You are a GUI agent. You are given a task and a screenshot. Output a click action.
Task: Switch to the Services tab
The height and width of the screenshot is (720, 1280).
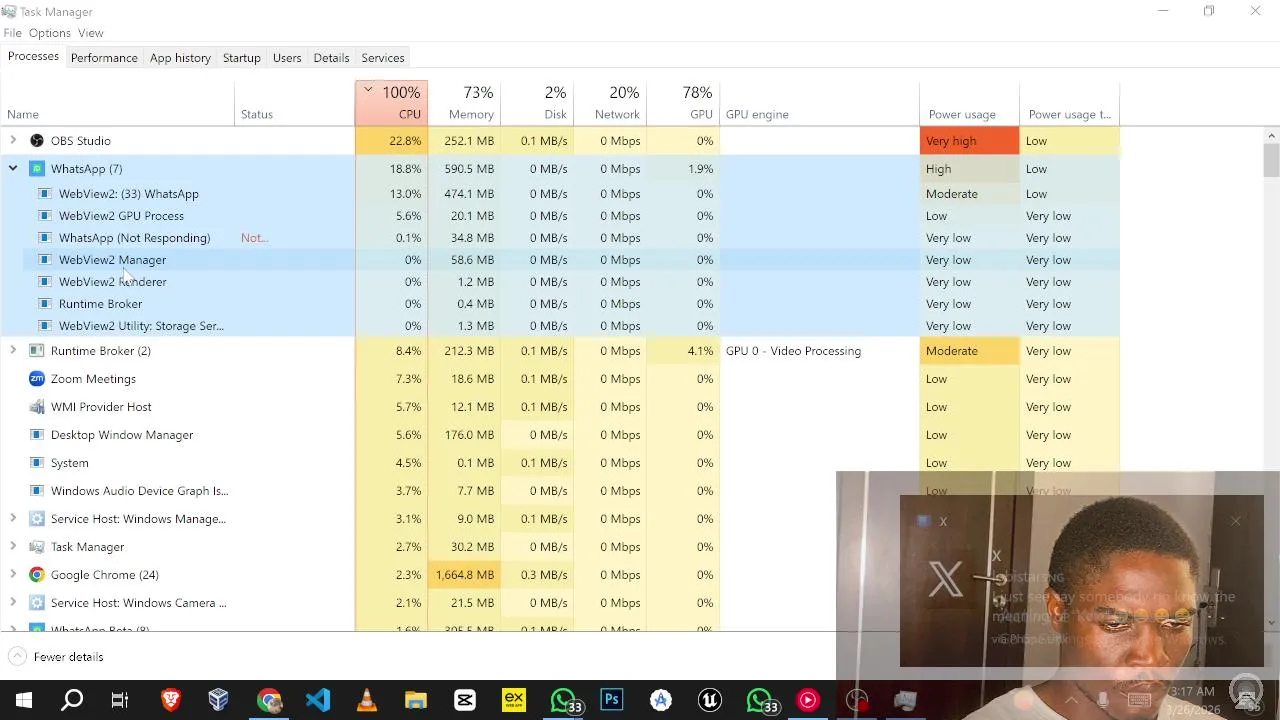383,58
